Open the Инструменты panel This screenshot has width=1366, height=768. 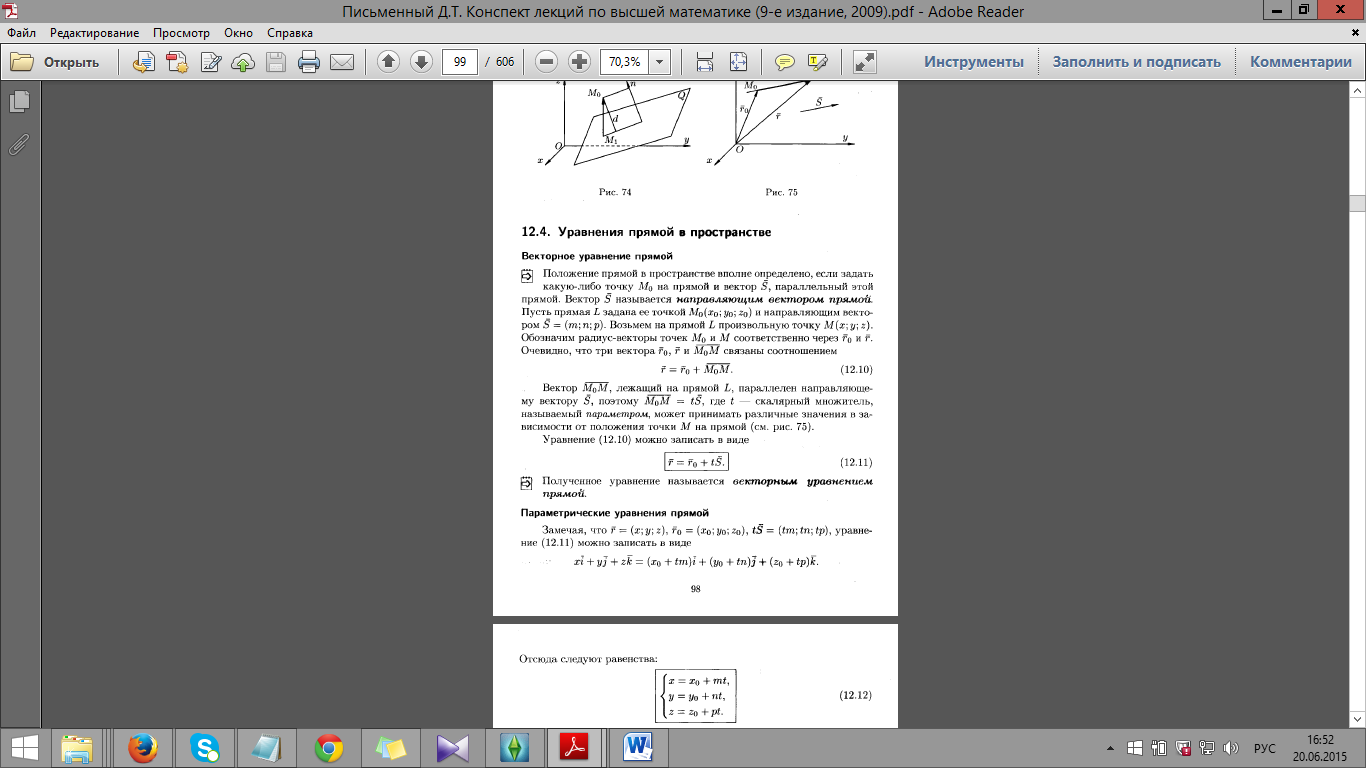click(974, 62)
